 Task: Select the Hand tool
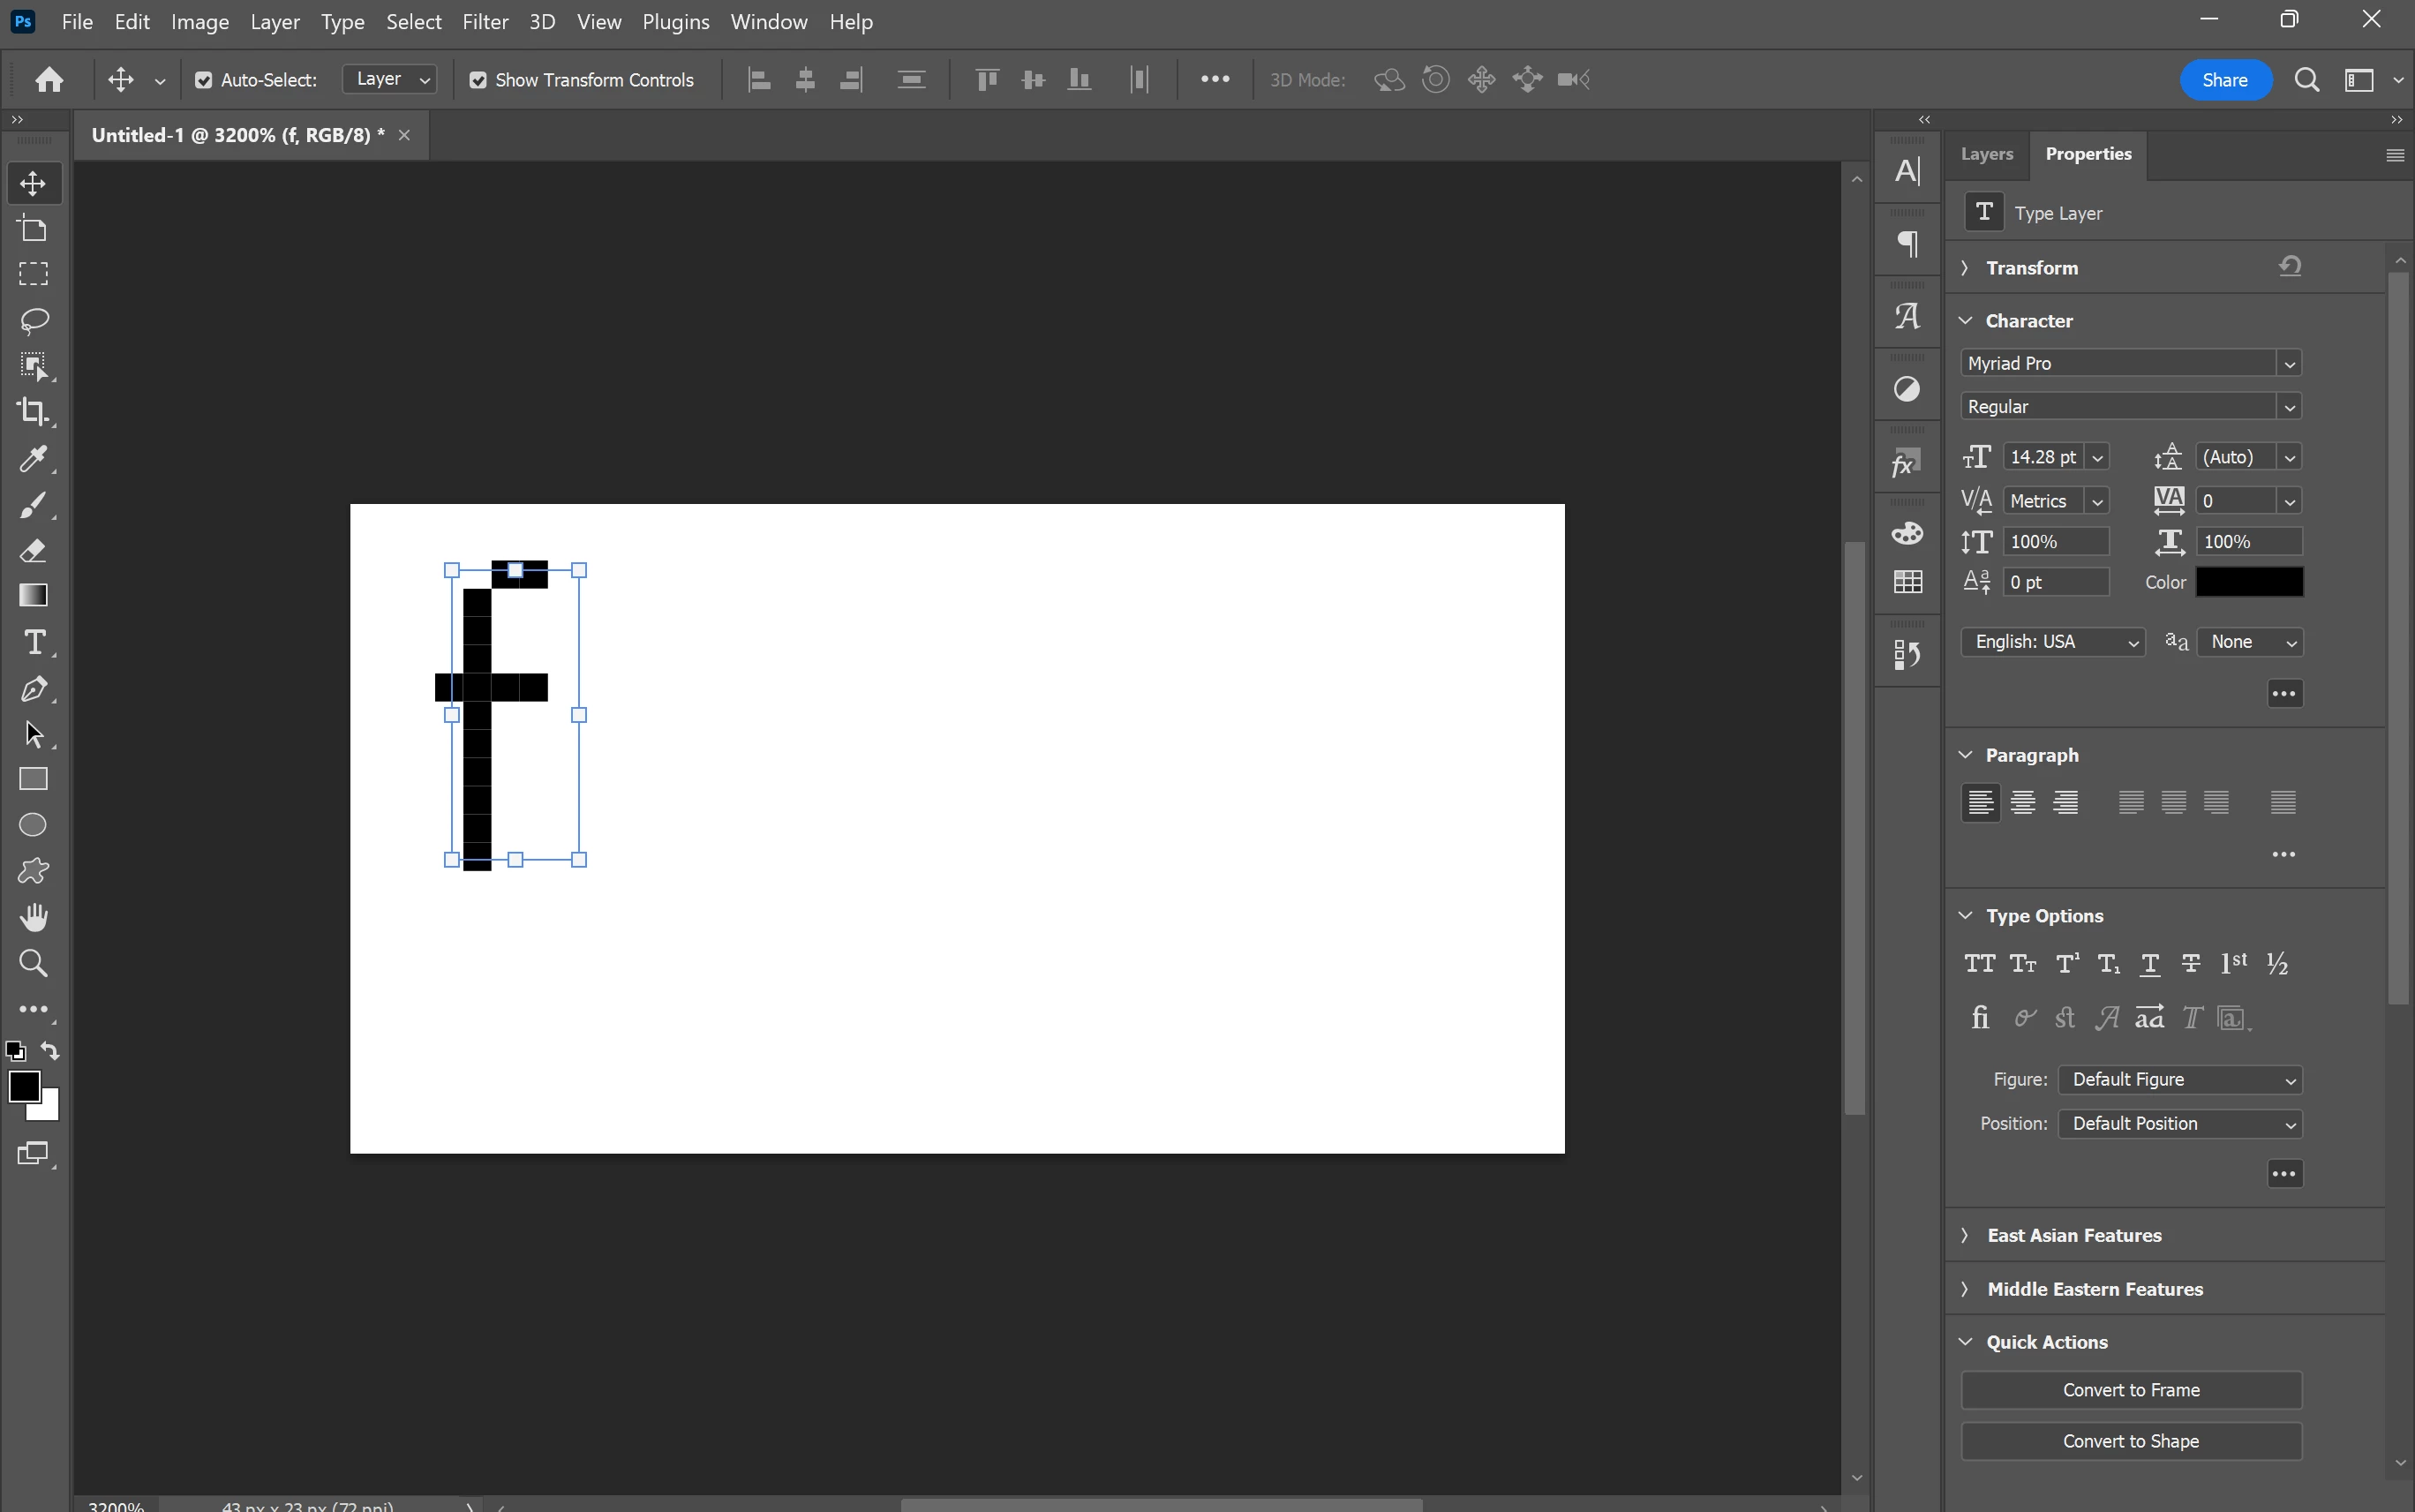tap(34, 916)
